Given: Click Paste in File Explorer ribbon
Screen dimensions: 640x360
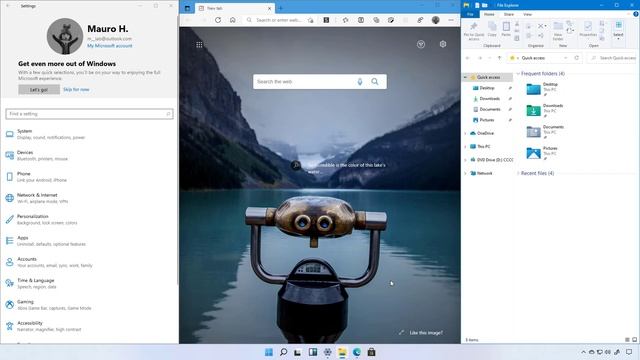Looking at the screenshot, I should coord(506,29).
